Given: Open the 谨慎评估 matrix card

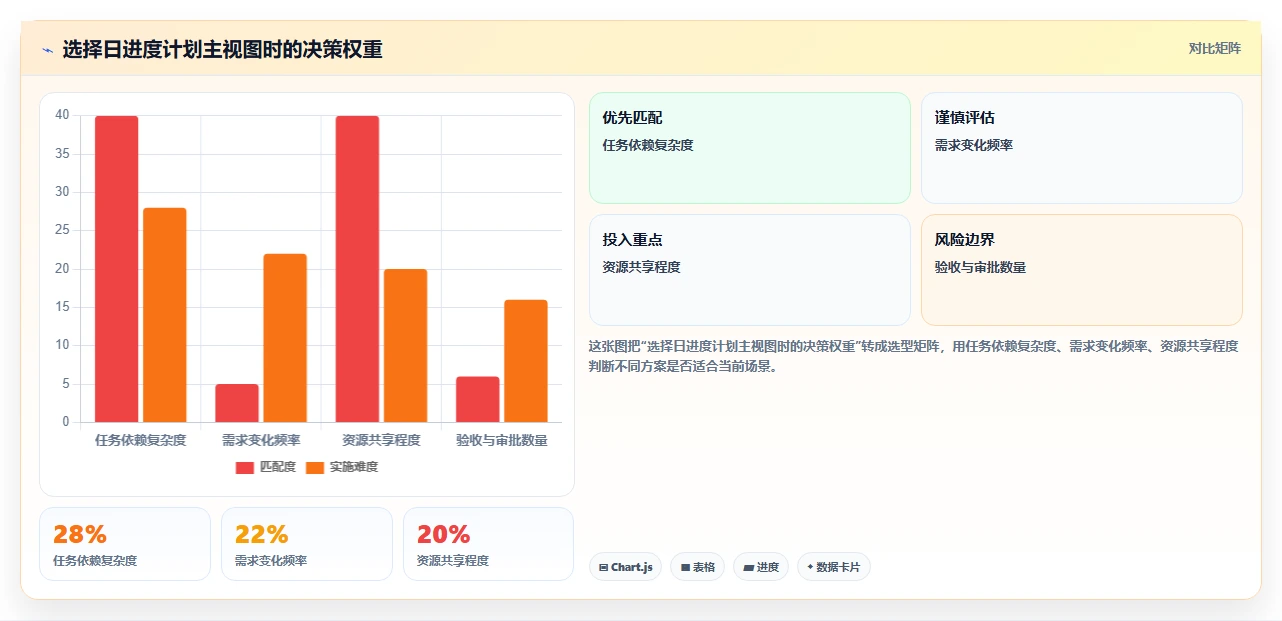Looking at the screenshot, I should click(x=1082, y=148).
